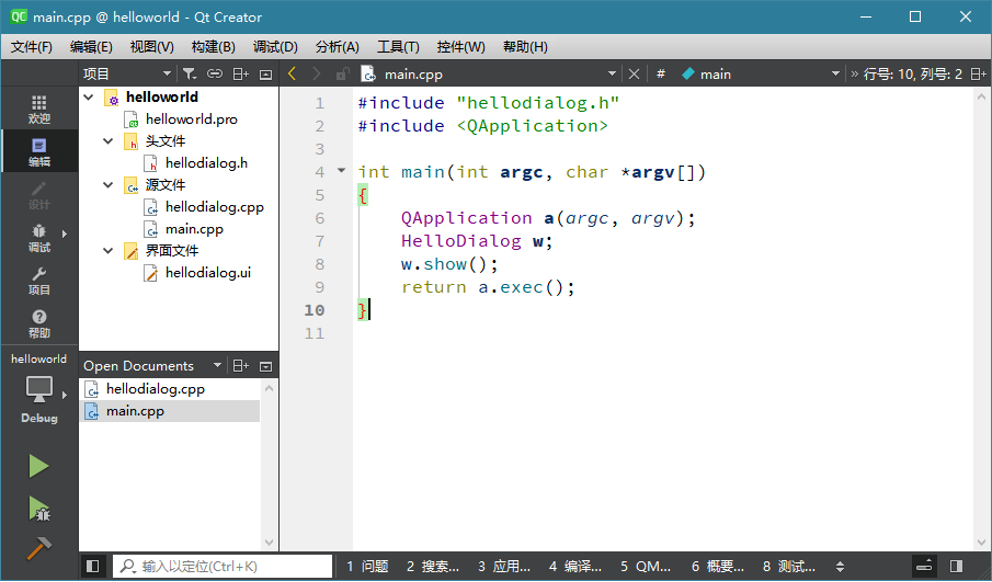This screenshot has width=992, height=582.
Task: Open the 文件(F) menu
Action: [32, 47]
